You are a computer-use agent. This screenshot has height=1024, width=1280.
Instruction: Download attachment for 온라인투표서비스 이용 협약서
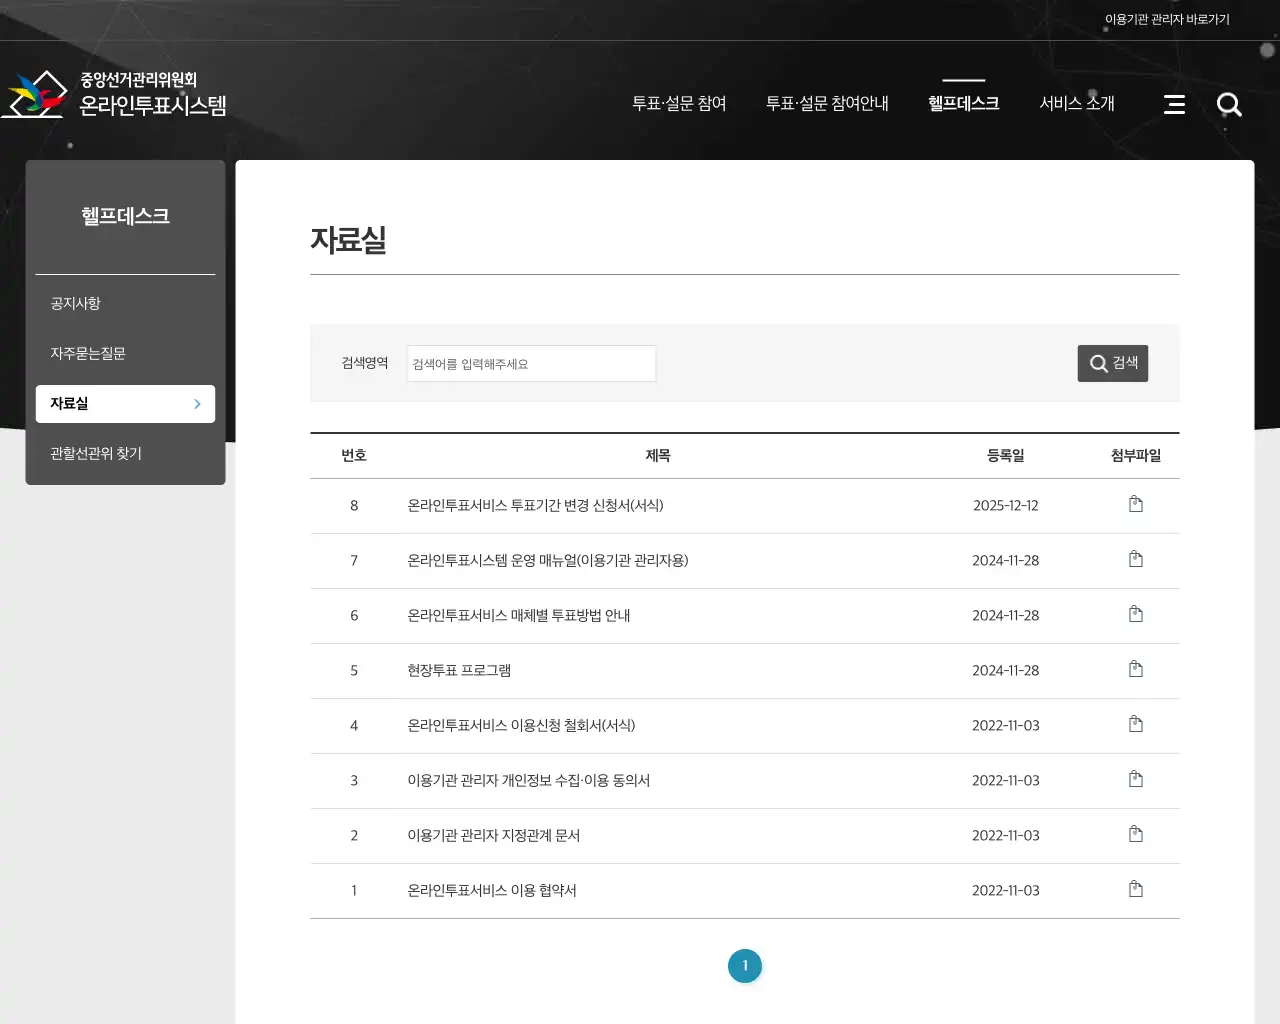pyautogui.click(x=1135, y=890)
